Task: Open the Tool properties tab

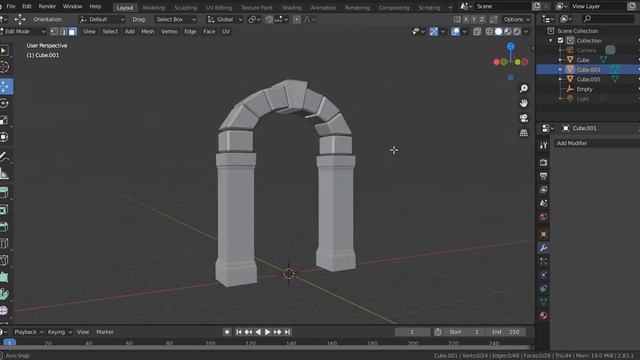Action: 543,145
